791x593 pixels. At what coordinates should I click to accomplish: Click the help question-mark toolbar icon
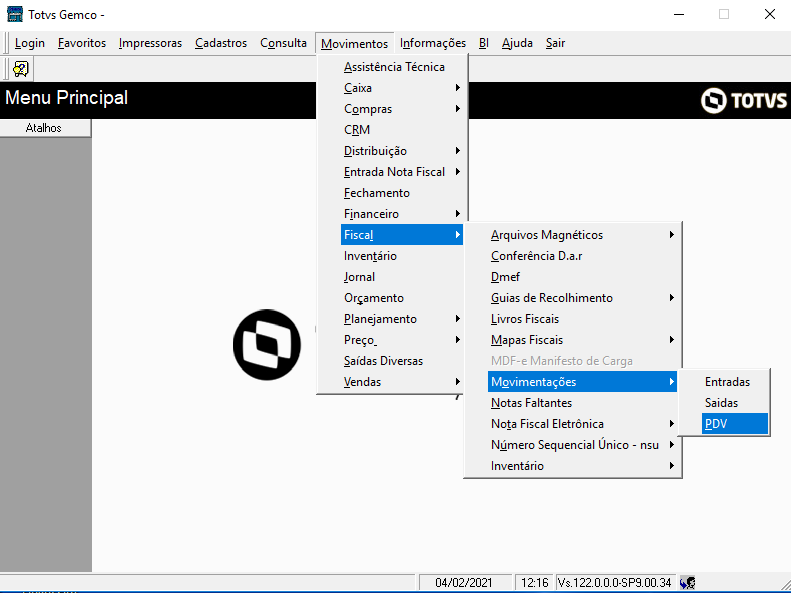point(21,69)
